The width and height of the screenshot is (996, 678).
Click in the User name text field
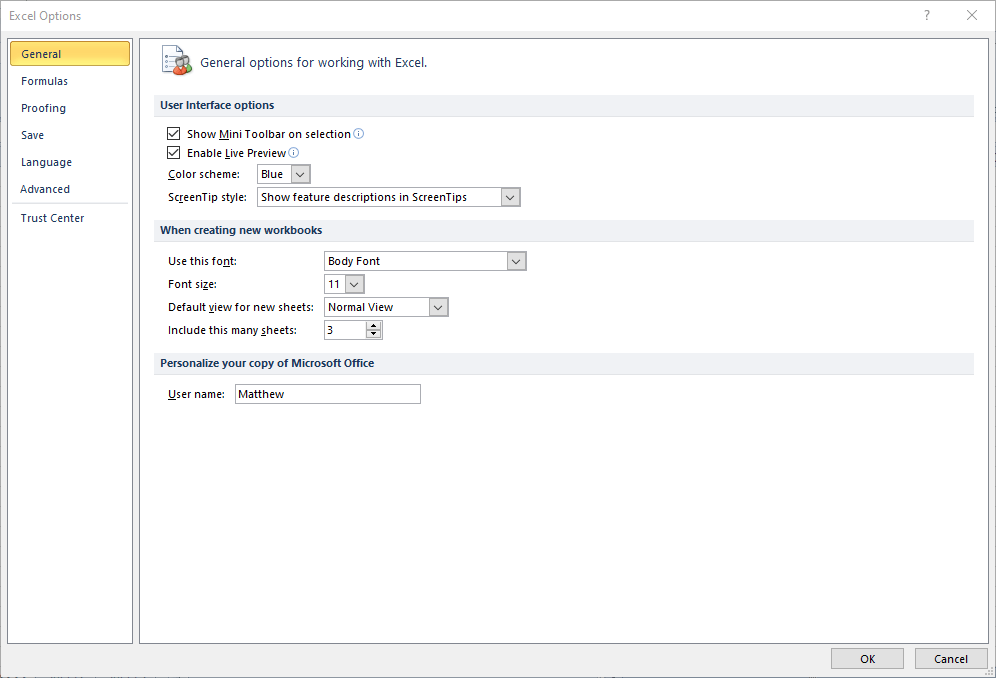pyautogui.click(x=328, y=394)
